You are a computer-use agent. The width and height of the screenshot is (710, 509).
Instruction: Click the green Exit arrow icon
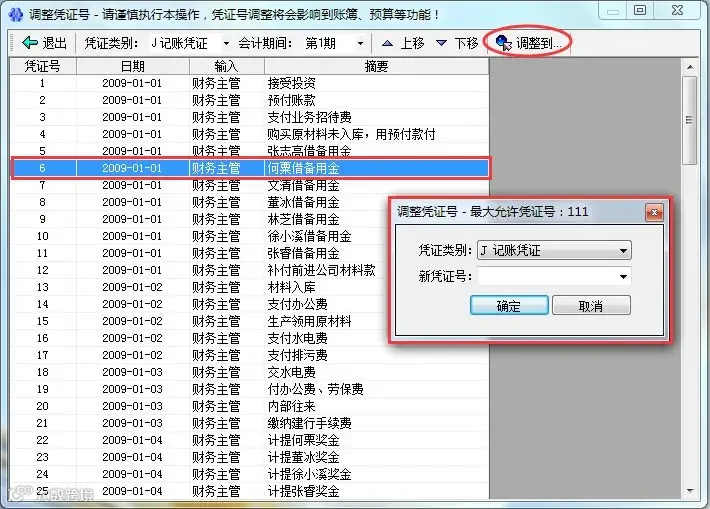pos(30,43)
